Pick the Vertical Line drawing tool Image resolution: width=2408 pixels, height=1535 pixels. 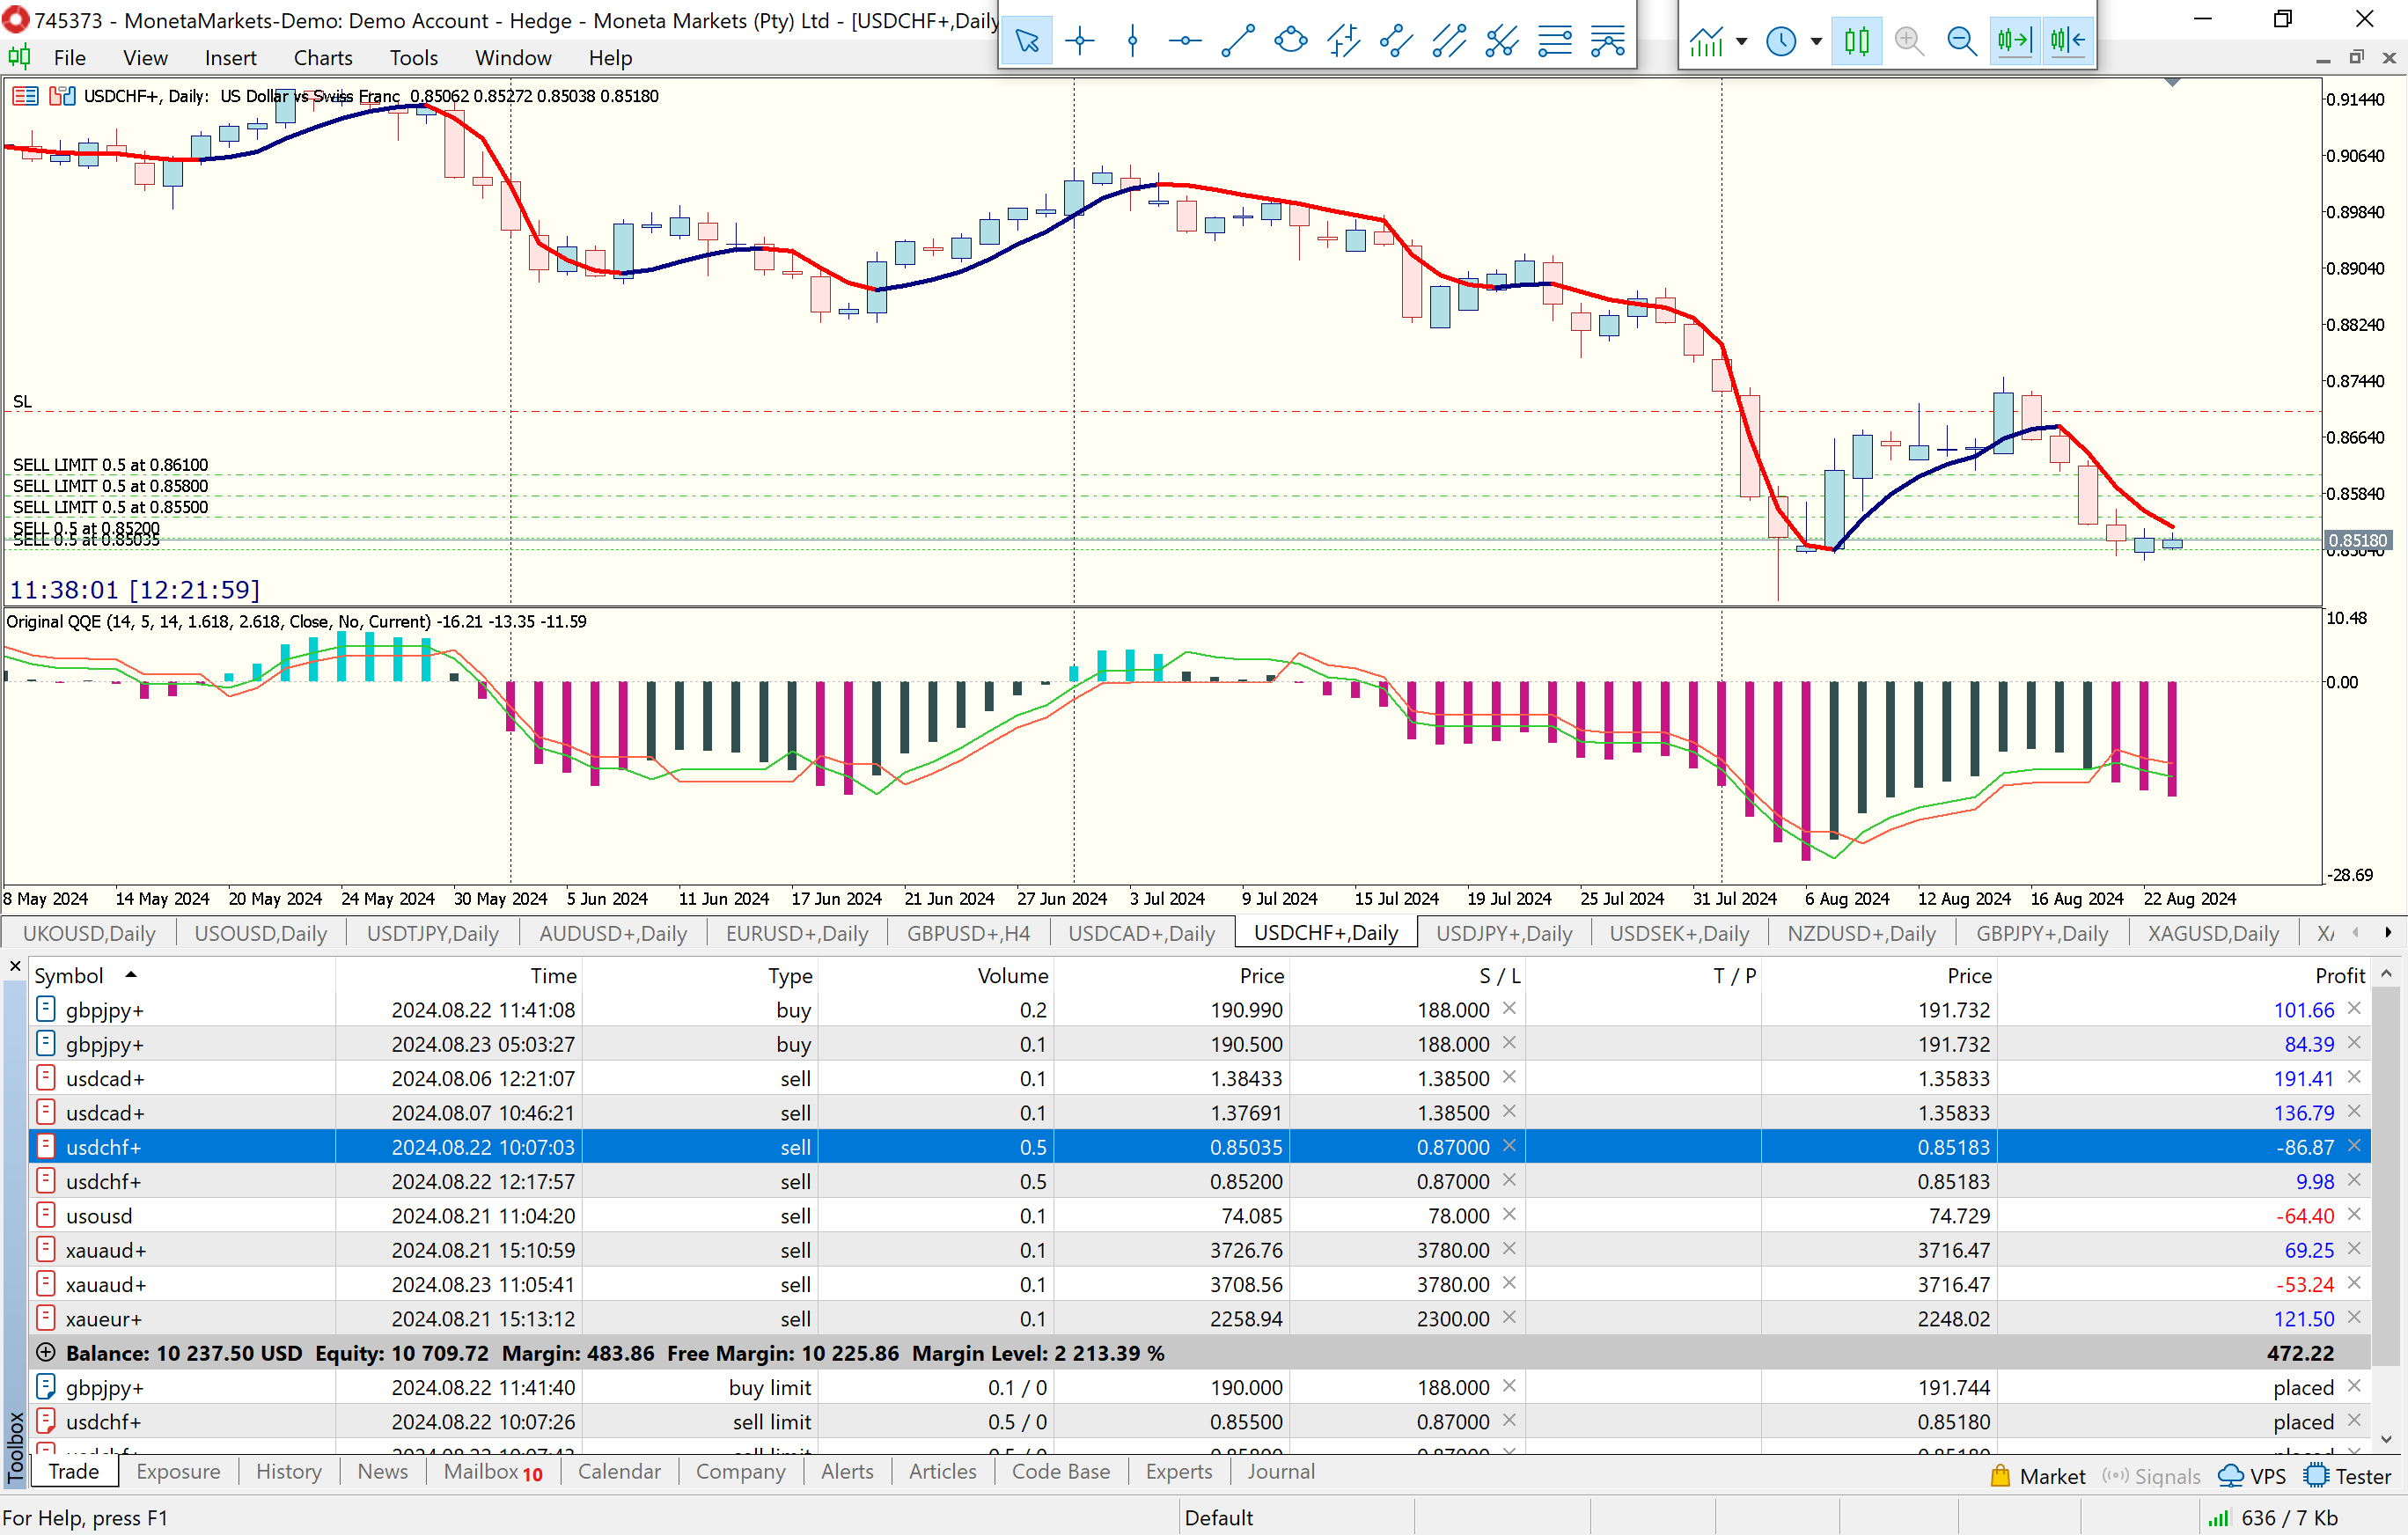click(x=1132, y=41)
